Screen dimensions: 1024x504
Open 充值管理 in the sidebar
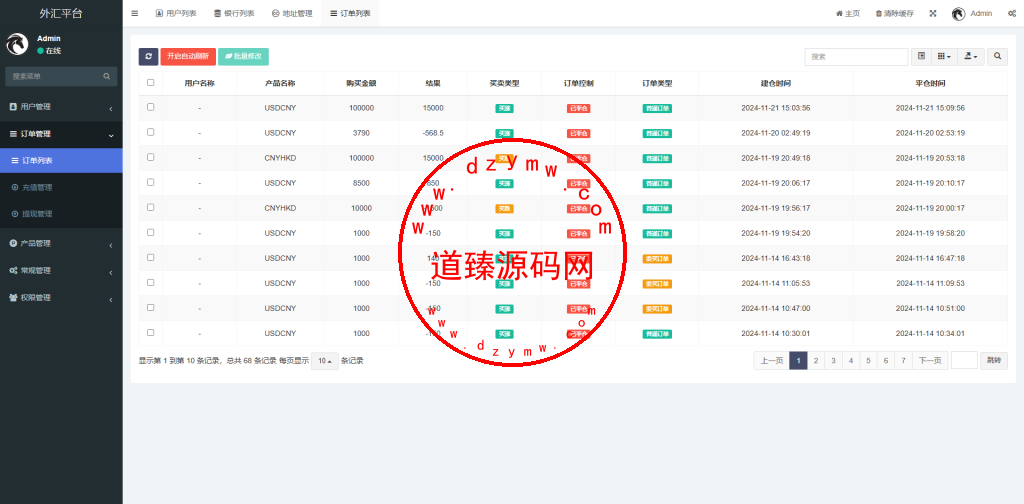tap(61, 187)
